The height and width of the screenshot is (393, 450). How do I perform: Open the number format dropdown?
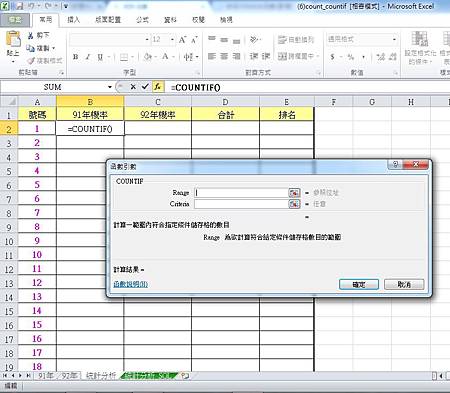(394, 39)
